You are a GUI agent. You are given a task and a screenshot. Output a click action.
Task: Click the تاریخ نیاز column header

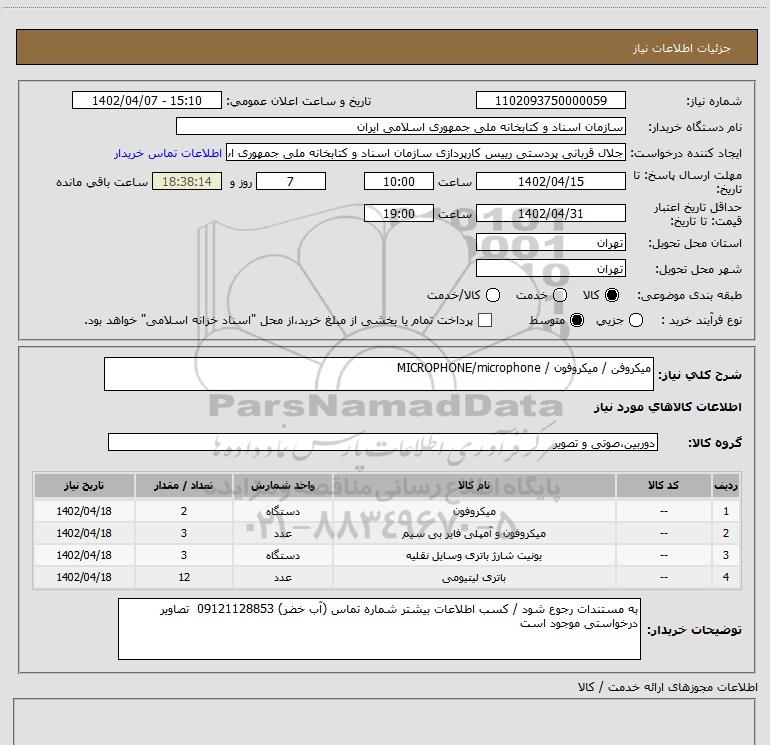[x=84, y=486]
